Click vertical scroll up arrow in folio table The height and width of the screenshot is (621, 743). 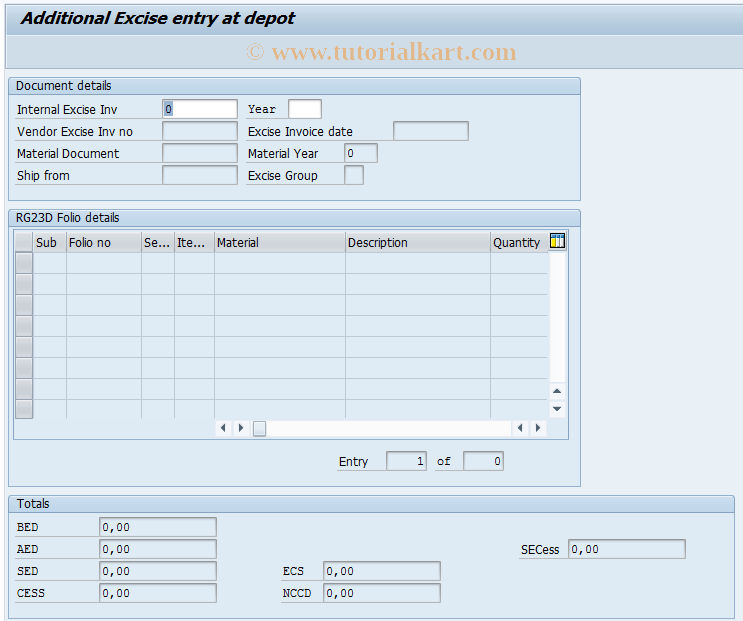pyautogui.click(x=557, y=391)
